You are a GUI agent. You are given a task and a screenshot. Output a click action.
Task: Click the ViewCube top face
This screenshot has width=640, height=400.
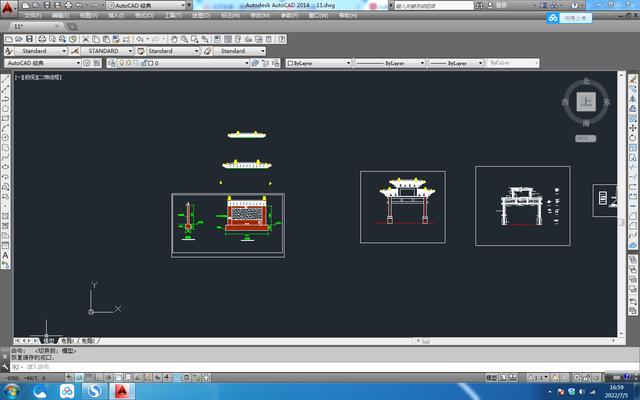[x=586, y=102]
